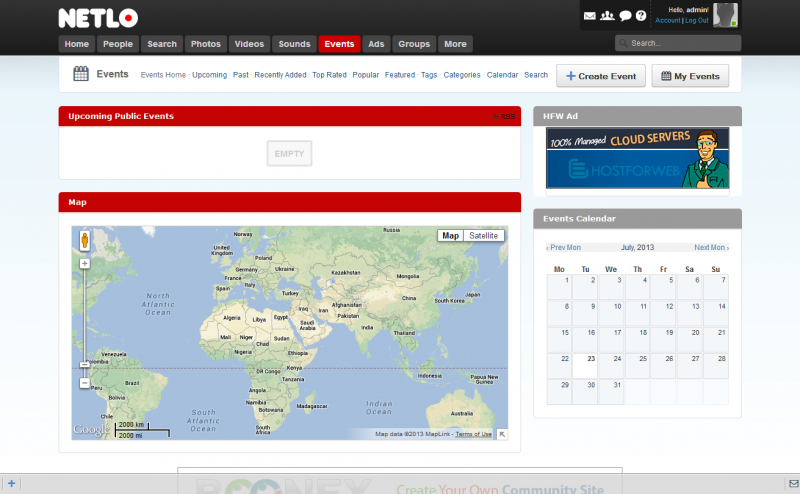The image size is (800, 494).
Task: Open the Upcoming events link
Action: (x=209, y=75)
